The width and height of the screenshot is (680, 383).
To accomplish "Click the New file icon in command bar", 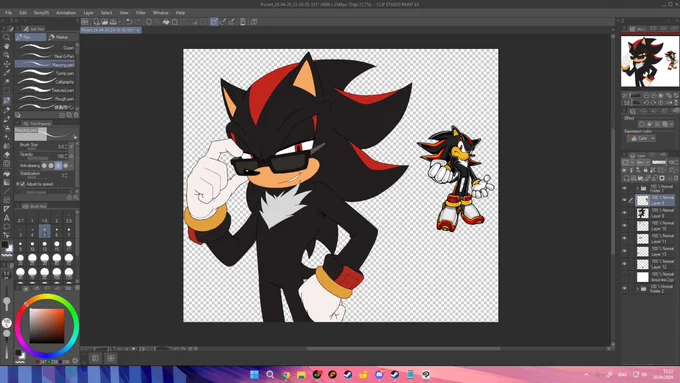I will pos(96,22).
